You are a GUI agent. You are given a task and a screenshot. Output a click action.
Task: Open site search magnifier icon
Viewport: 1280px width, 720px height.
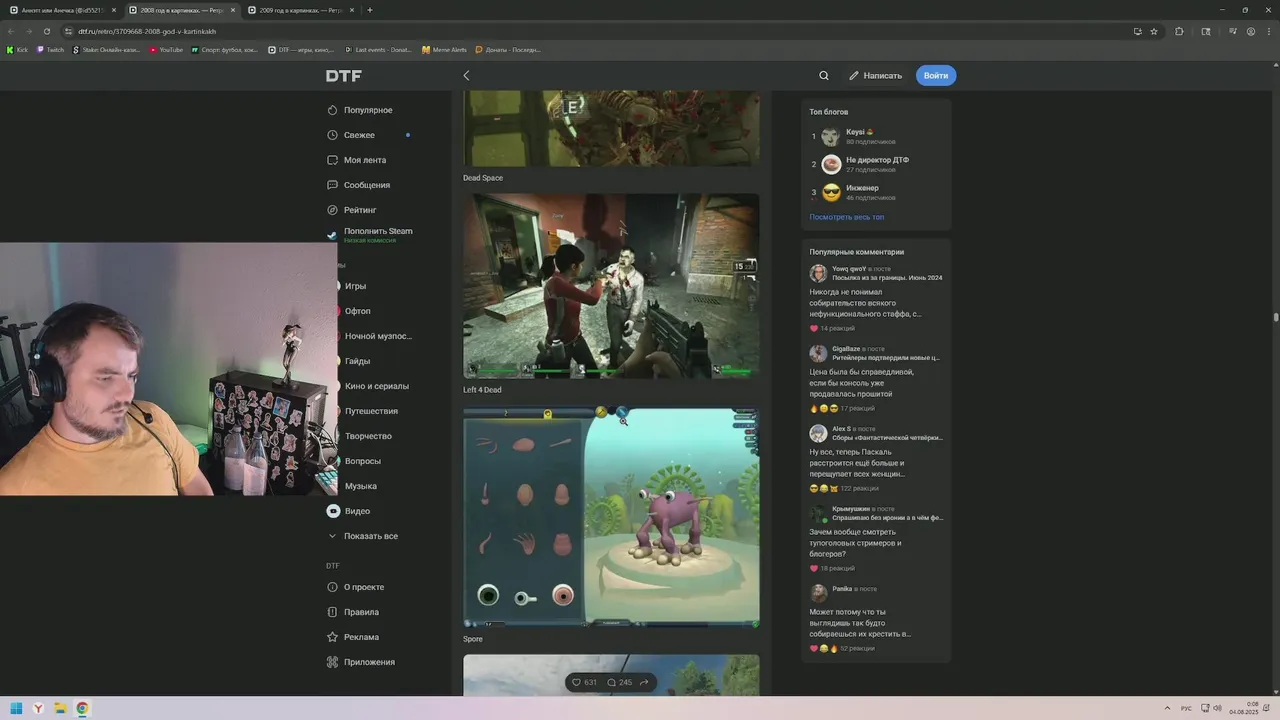[x=824, y=75]
